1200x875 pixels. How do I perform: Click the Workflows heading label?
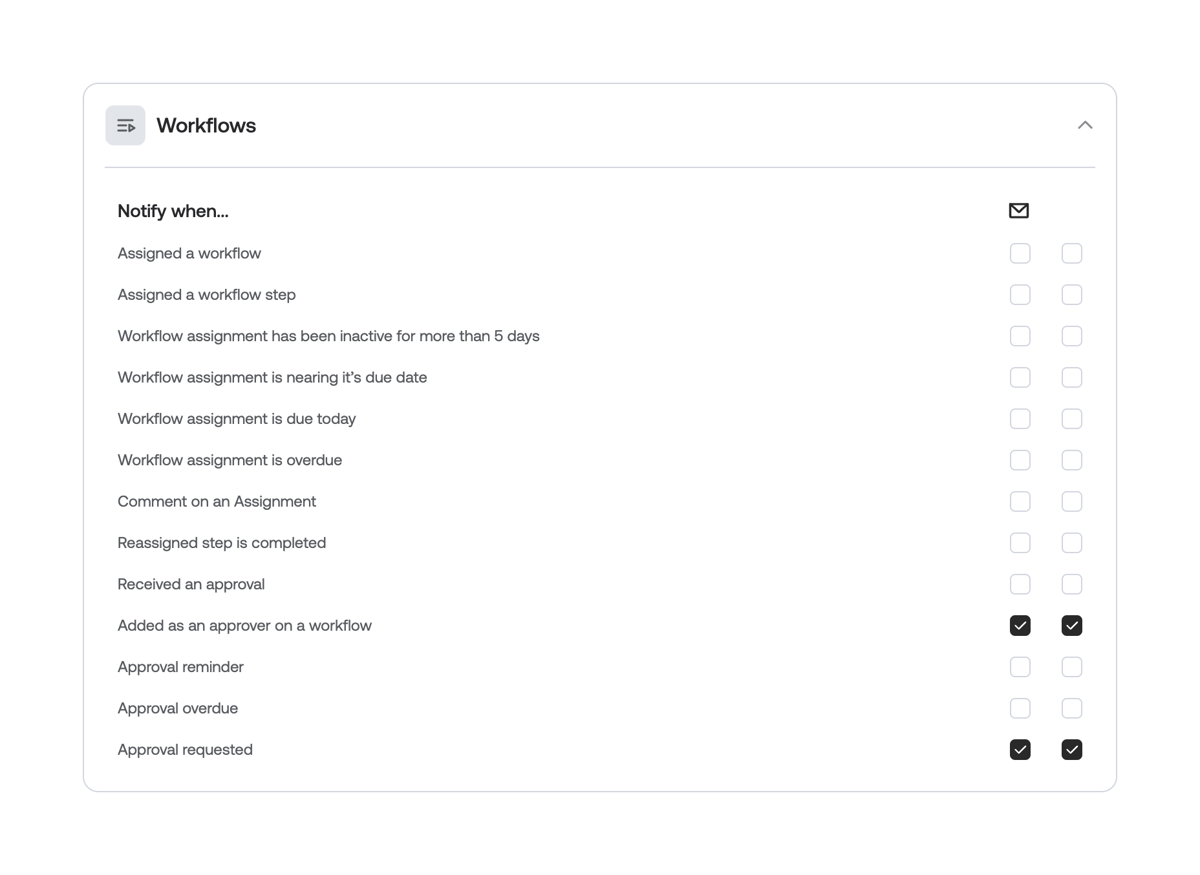click(206, 124)
